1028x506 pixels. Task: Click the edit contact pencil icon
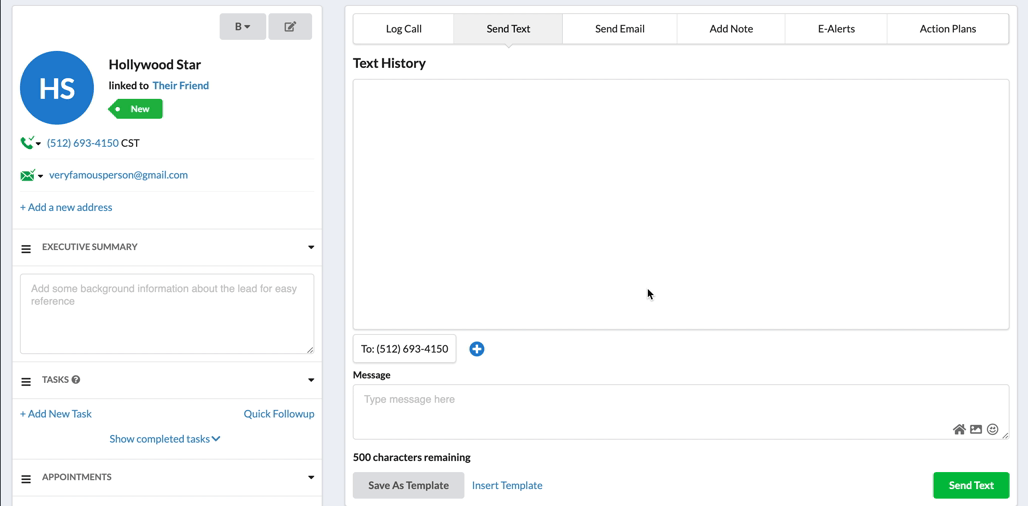290,27
